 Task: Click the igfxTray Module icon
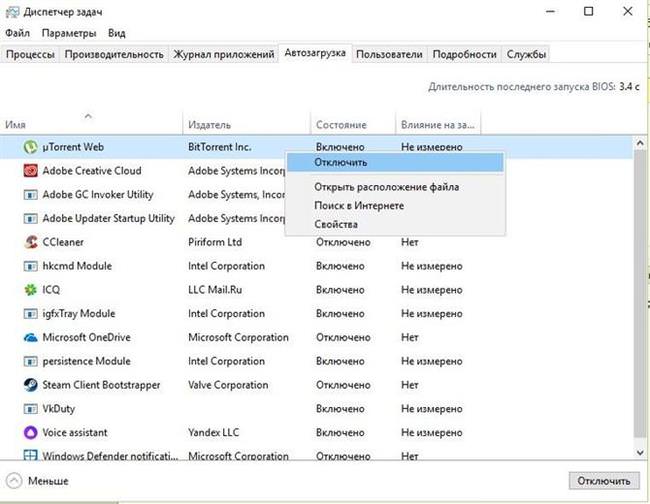(31, 314)
